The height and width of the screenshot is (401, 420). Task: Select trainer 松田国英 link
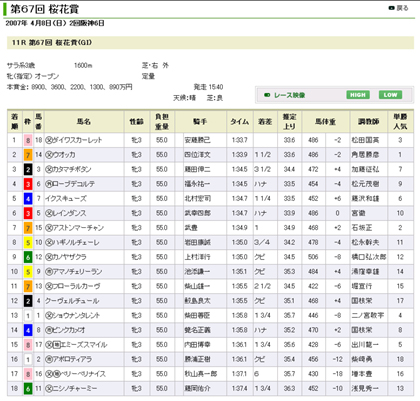[365, 140]
